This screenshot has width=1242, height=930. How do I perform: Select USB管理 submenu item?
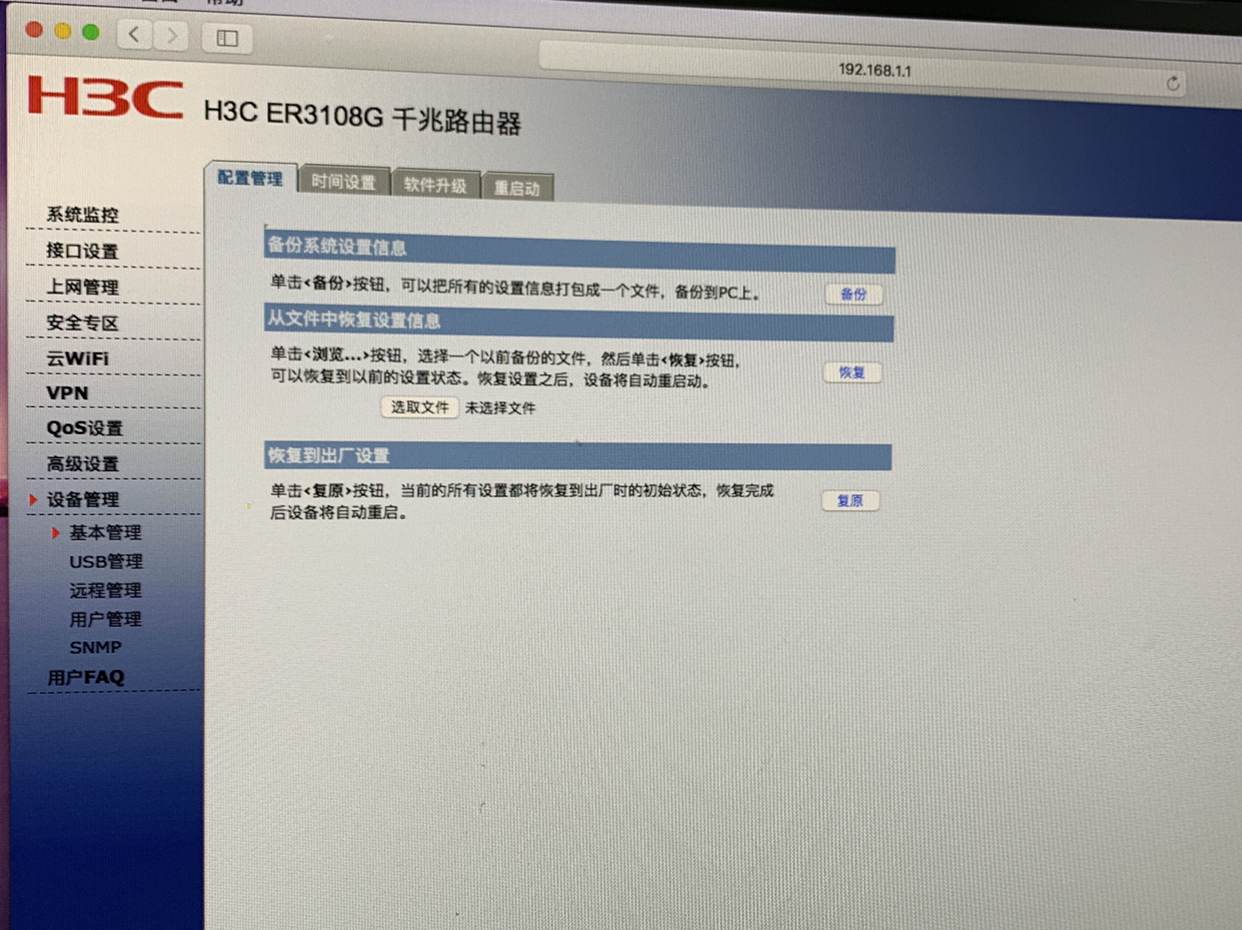[106, 562]
